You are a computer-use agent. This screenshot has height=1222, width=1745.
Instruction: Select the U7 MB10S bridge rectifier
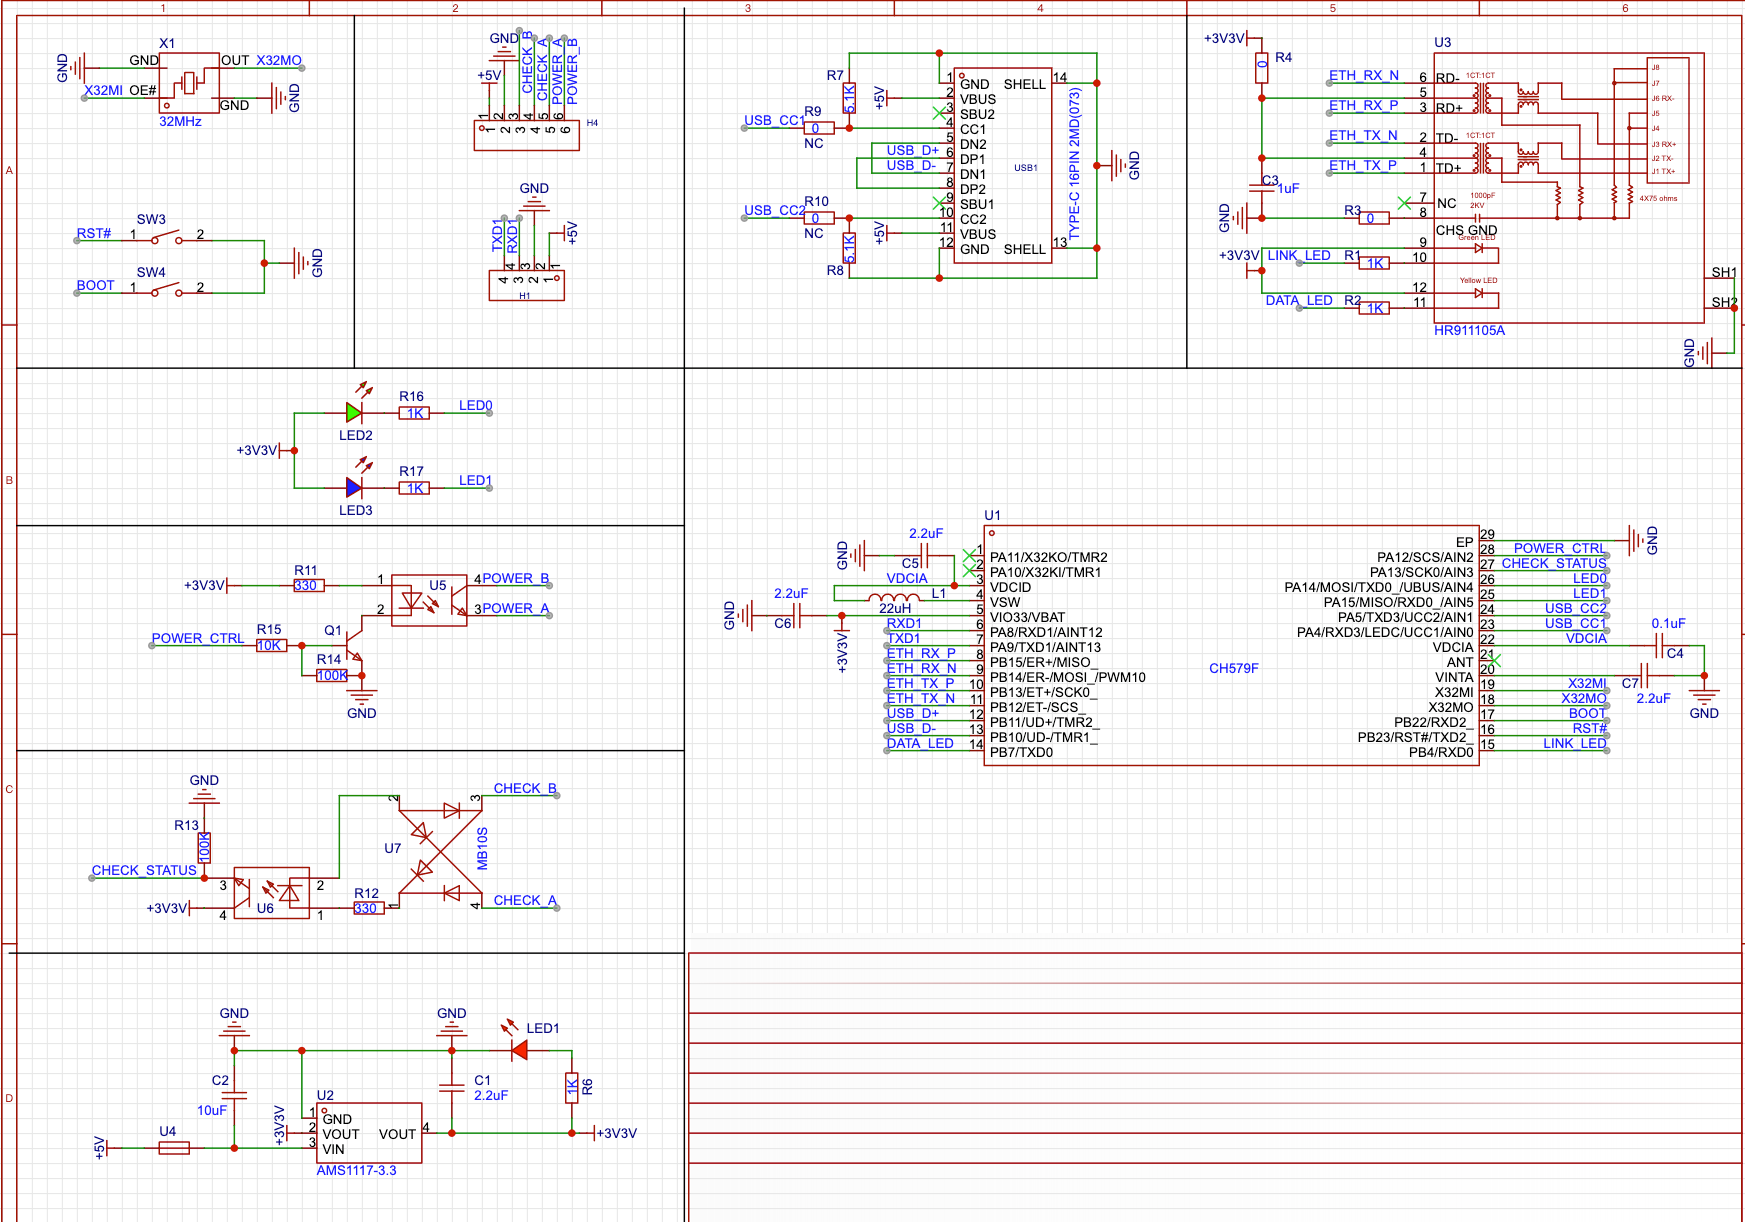tap(440, 851)
